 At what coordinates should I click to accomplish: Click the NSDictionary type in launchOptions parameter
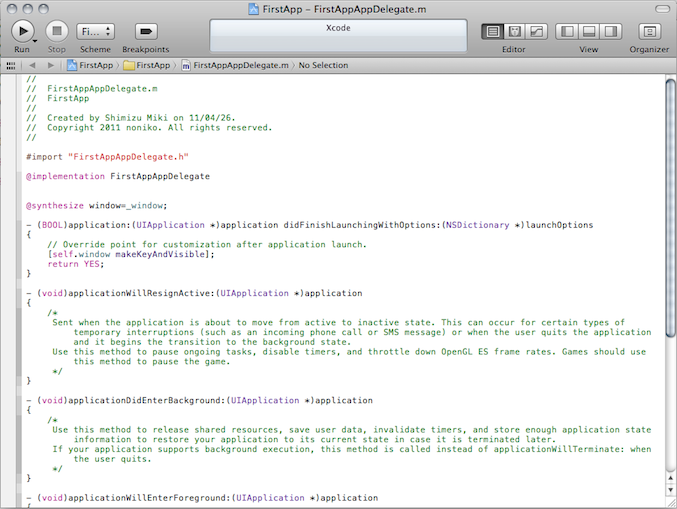(478, 225)
